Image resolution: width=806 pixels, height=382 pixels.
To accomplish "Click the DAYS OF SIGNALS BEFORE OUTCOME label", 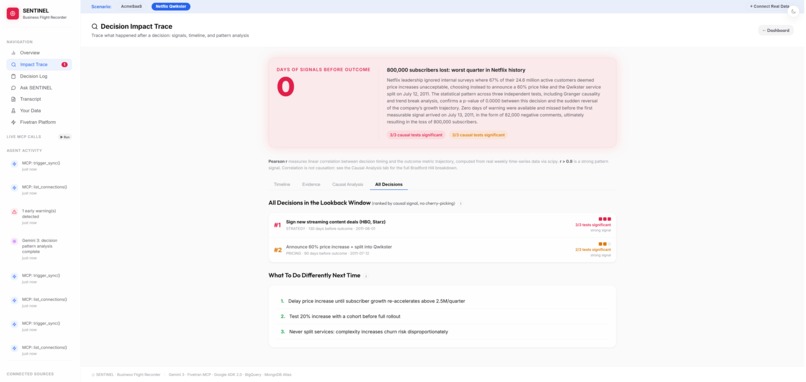I will point(323,69).
